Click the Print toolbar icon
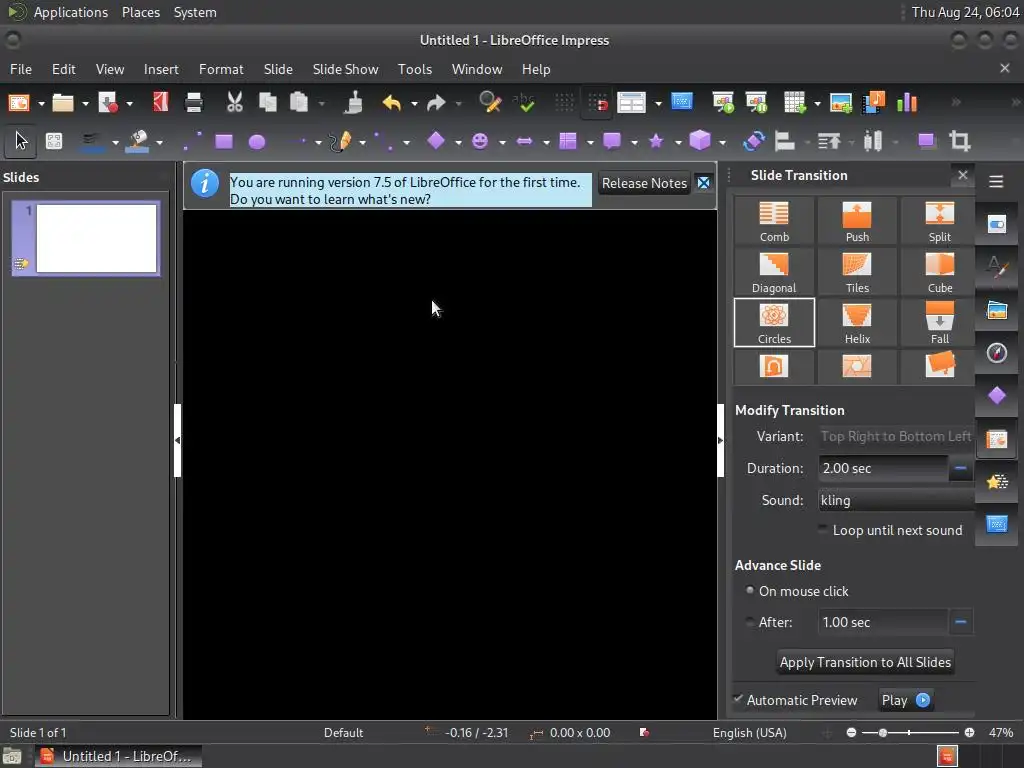The image size is (1024, 768). 194,103
